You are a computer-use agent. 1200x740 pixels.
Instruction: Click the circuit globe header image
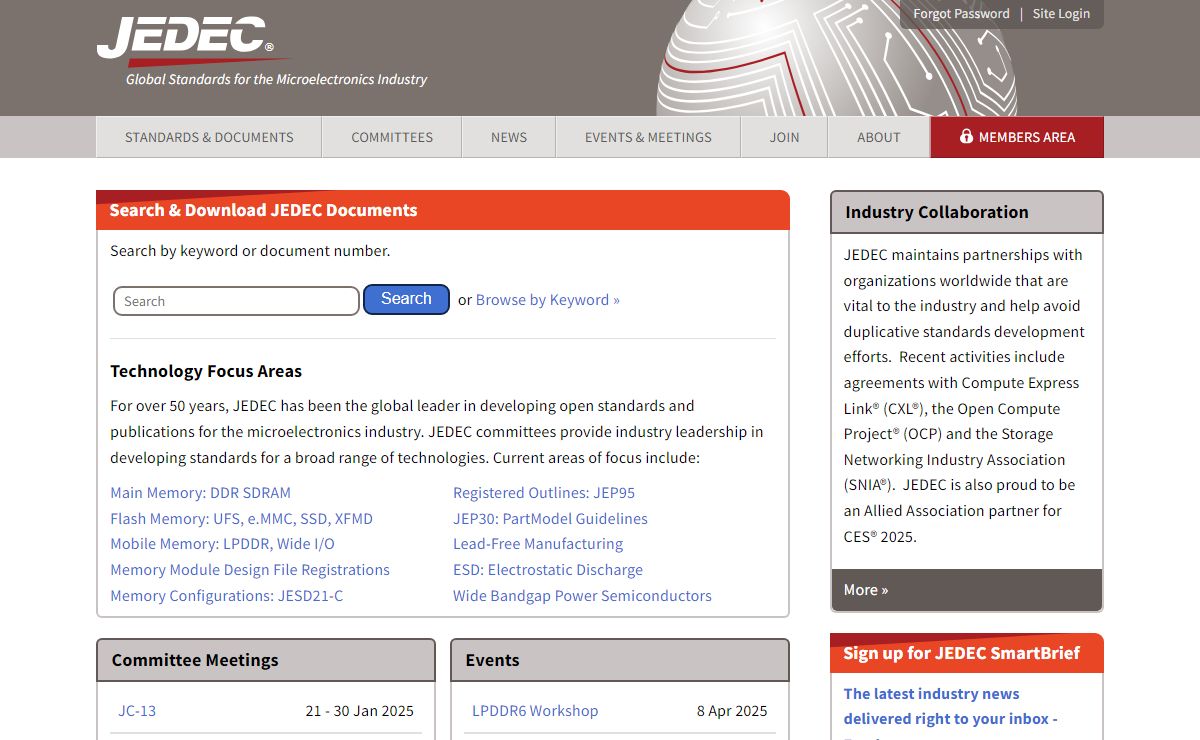[x=836, y=58]
